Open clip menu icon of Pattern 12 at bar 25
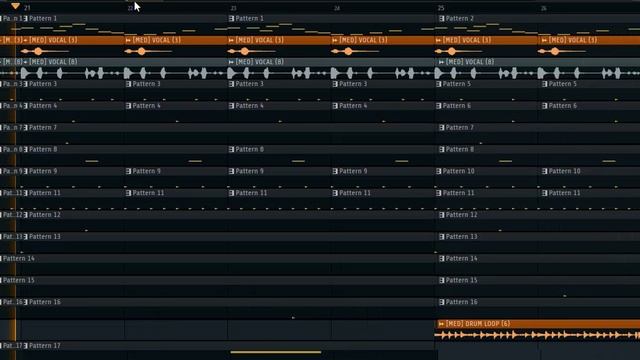Image resolution: width=640 pixels, height=360 pixels. [x=441, y=215]
